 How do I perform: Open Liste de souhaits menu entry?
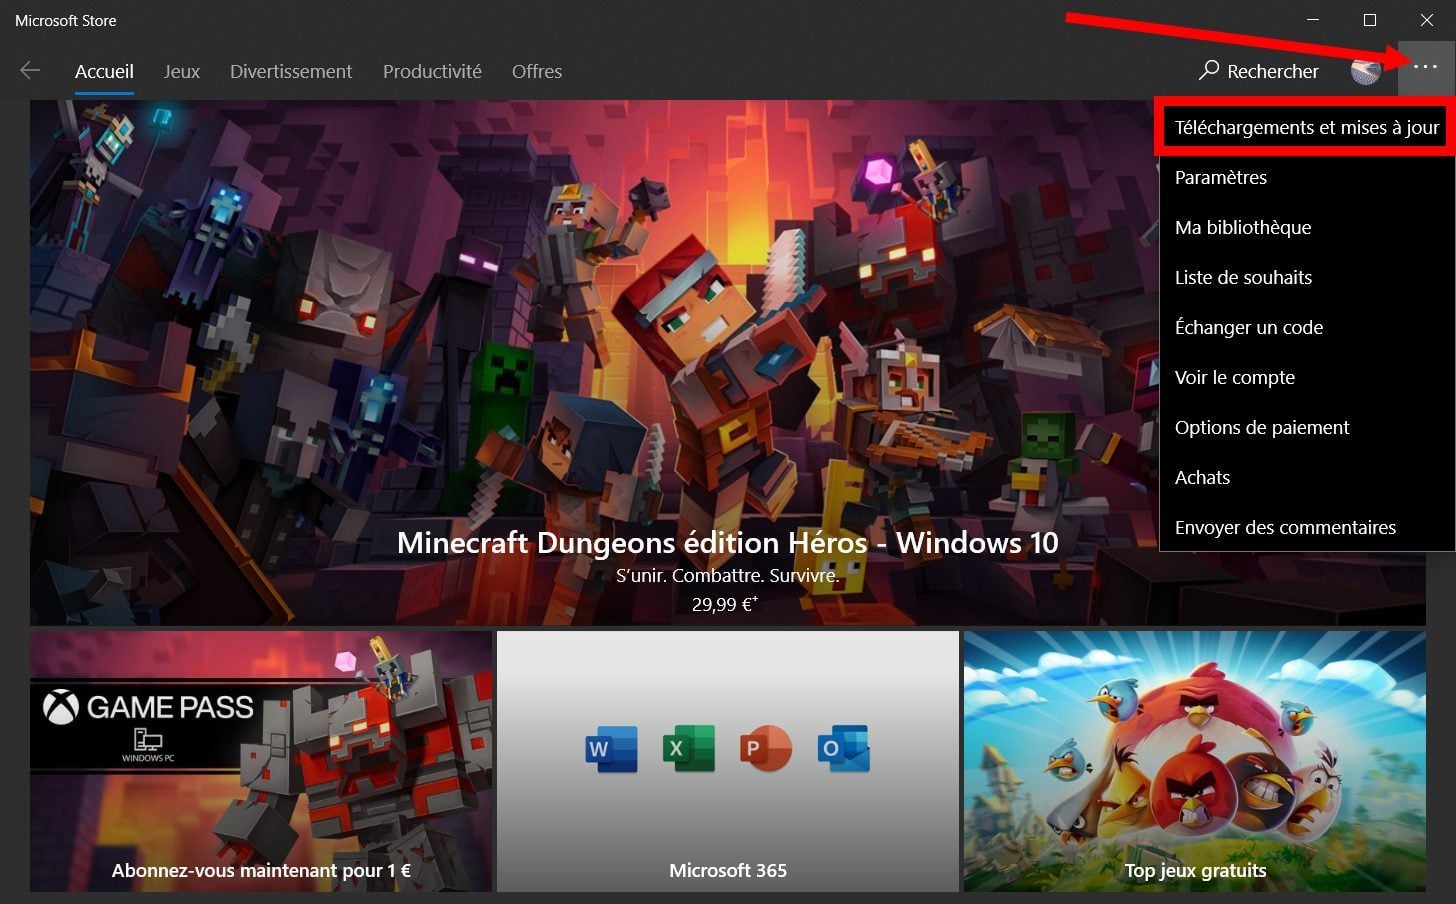[x=1243, y=277]
